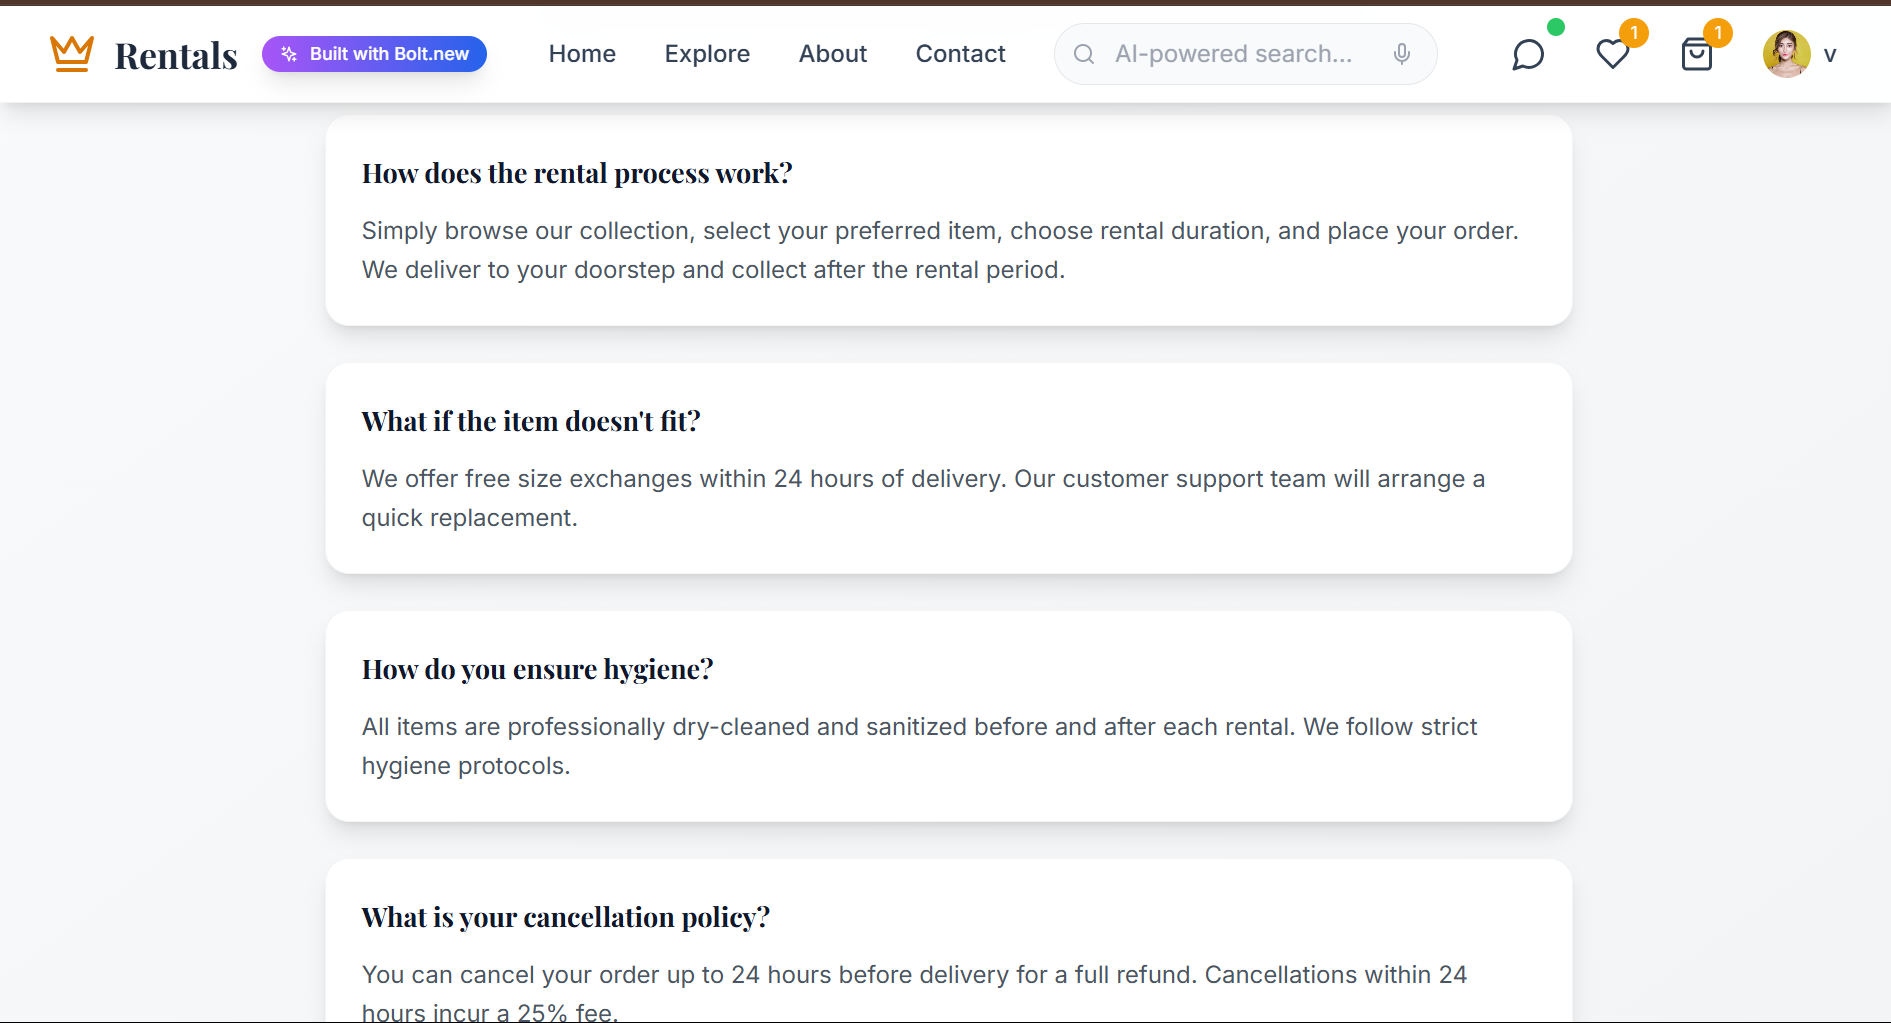Navigate to the About page
Screen dimensions: 1891x1023
coord(833,54)
